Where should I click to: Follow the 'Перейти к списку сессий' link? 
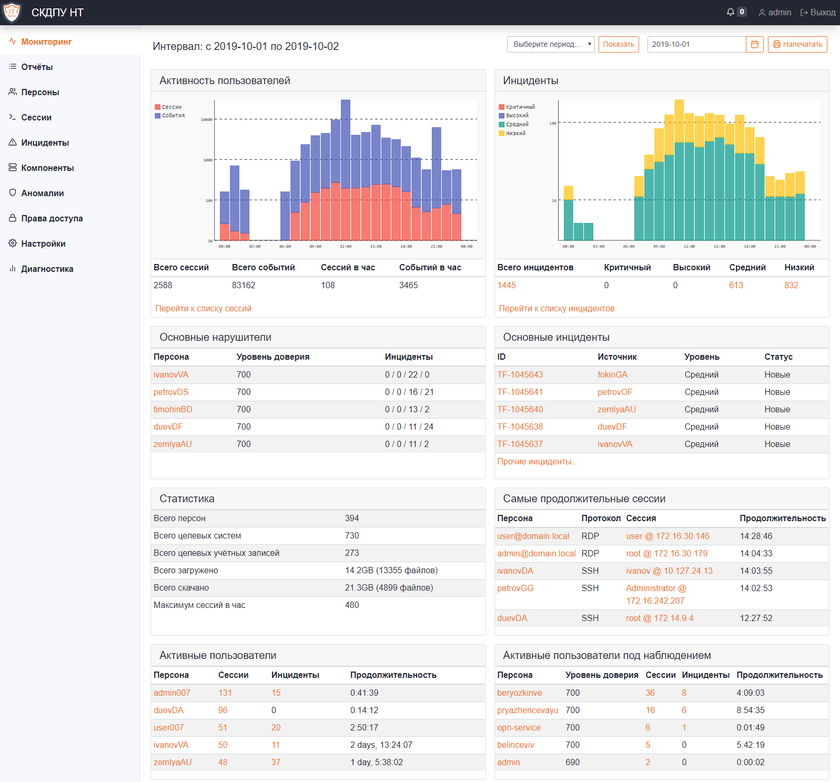202,309
